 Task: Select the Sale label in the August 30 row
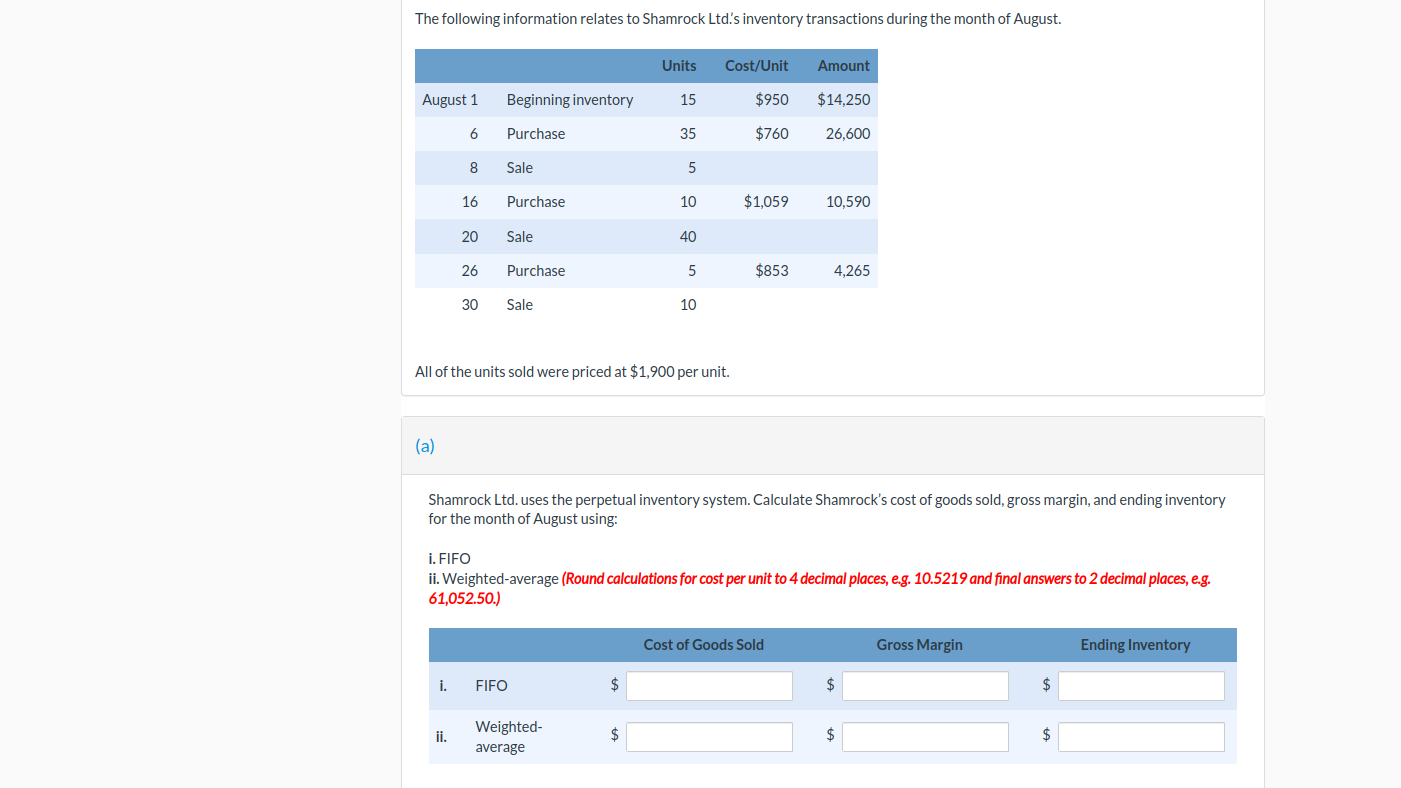520,305
